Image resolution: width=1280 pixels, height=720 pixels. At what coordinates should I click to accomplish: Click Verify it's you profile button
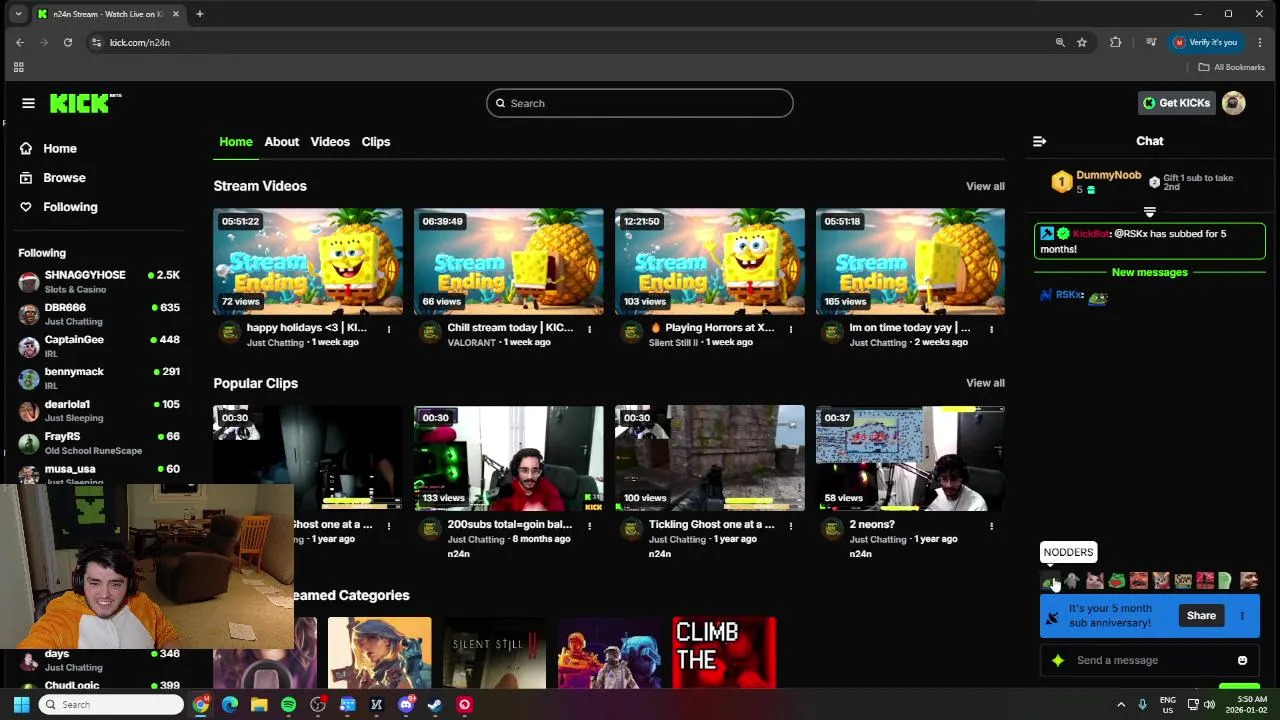[1206, 42]
